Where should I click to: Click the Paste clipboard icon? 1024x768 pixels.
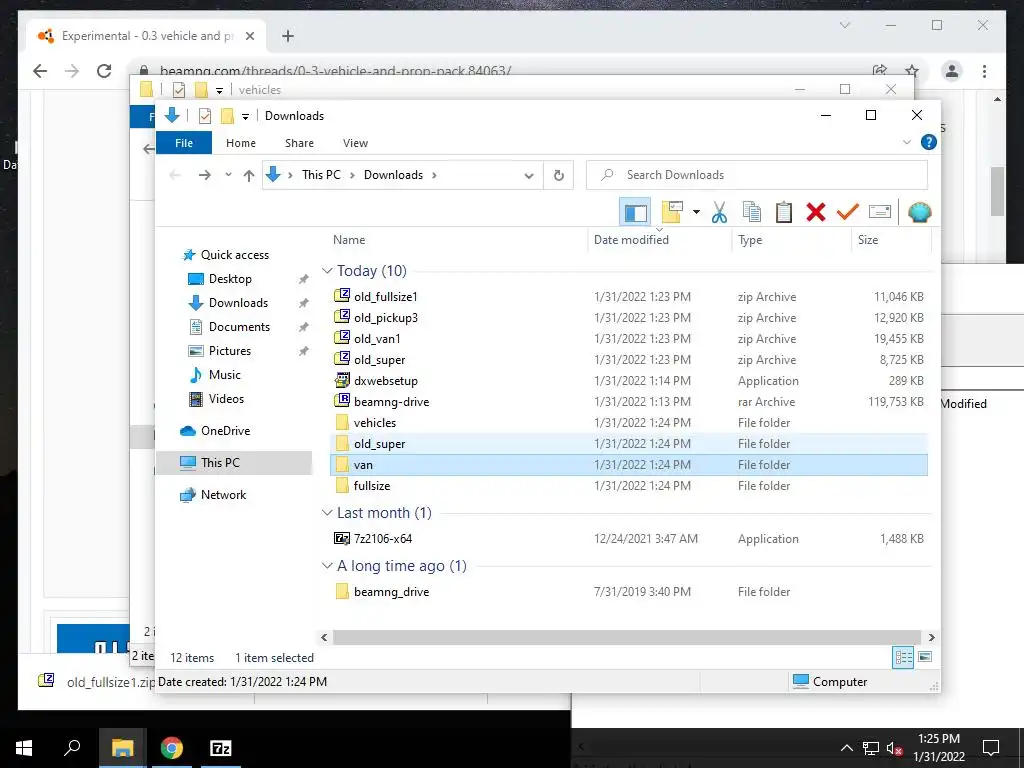click(x=784, y=212)
